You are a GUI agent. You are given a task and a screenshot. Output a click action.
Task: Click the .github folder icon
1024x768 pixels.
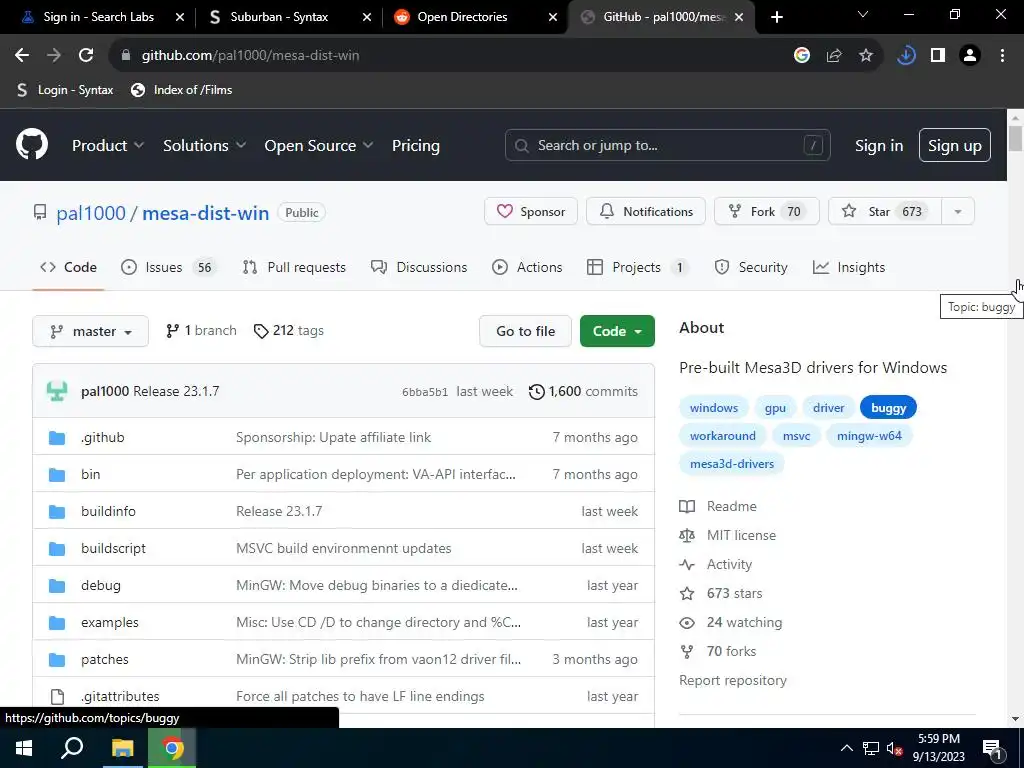pos(57,438)
